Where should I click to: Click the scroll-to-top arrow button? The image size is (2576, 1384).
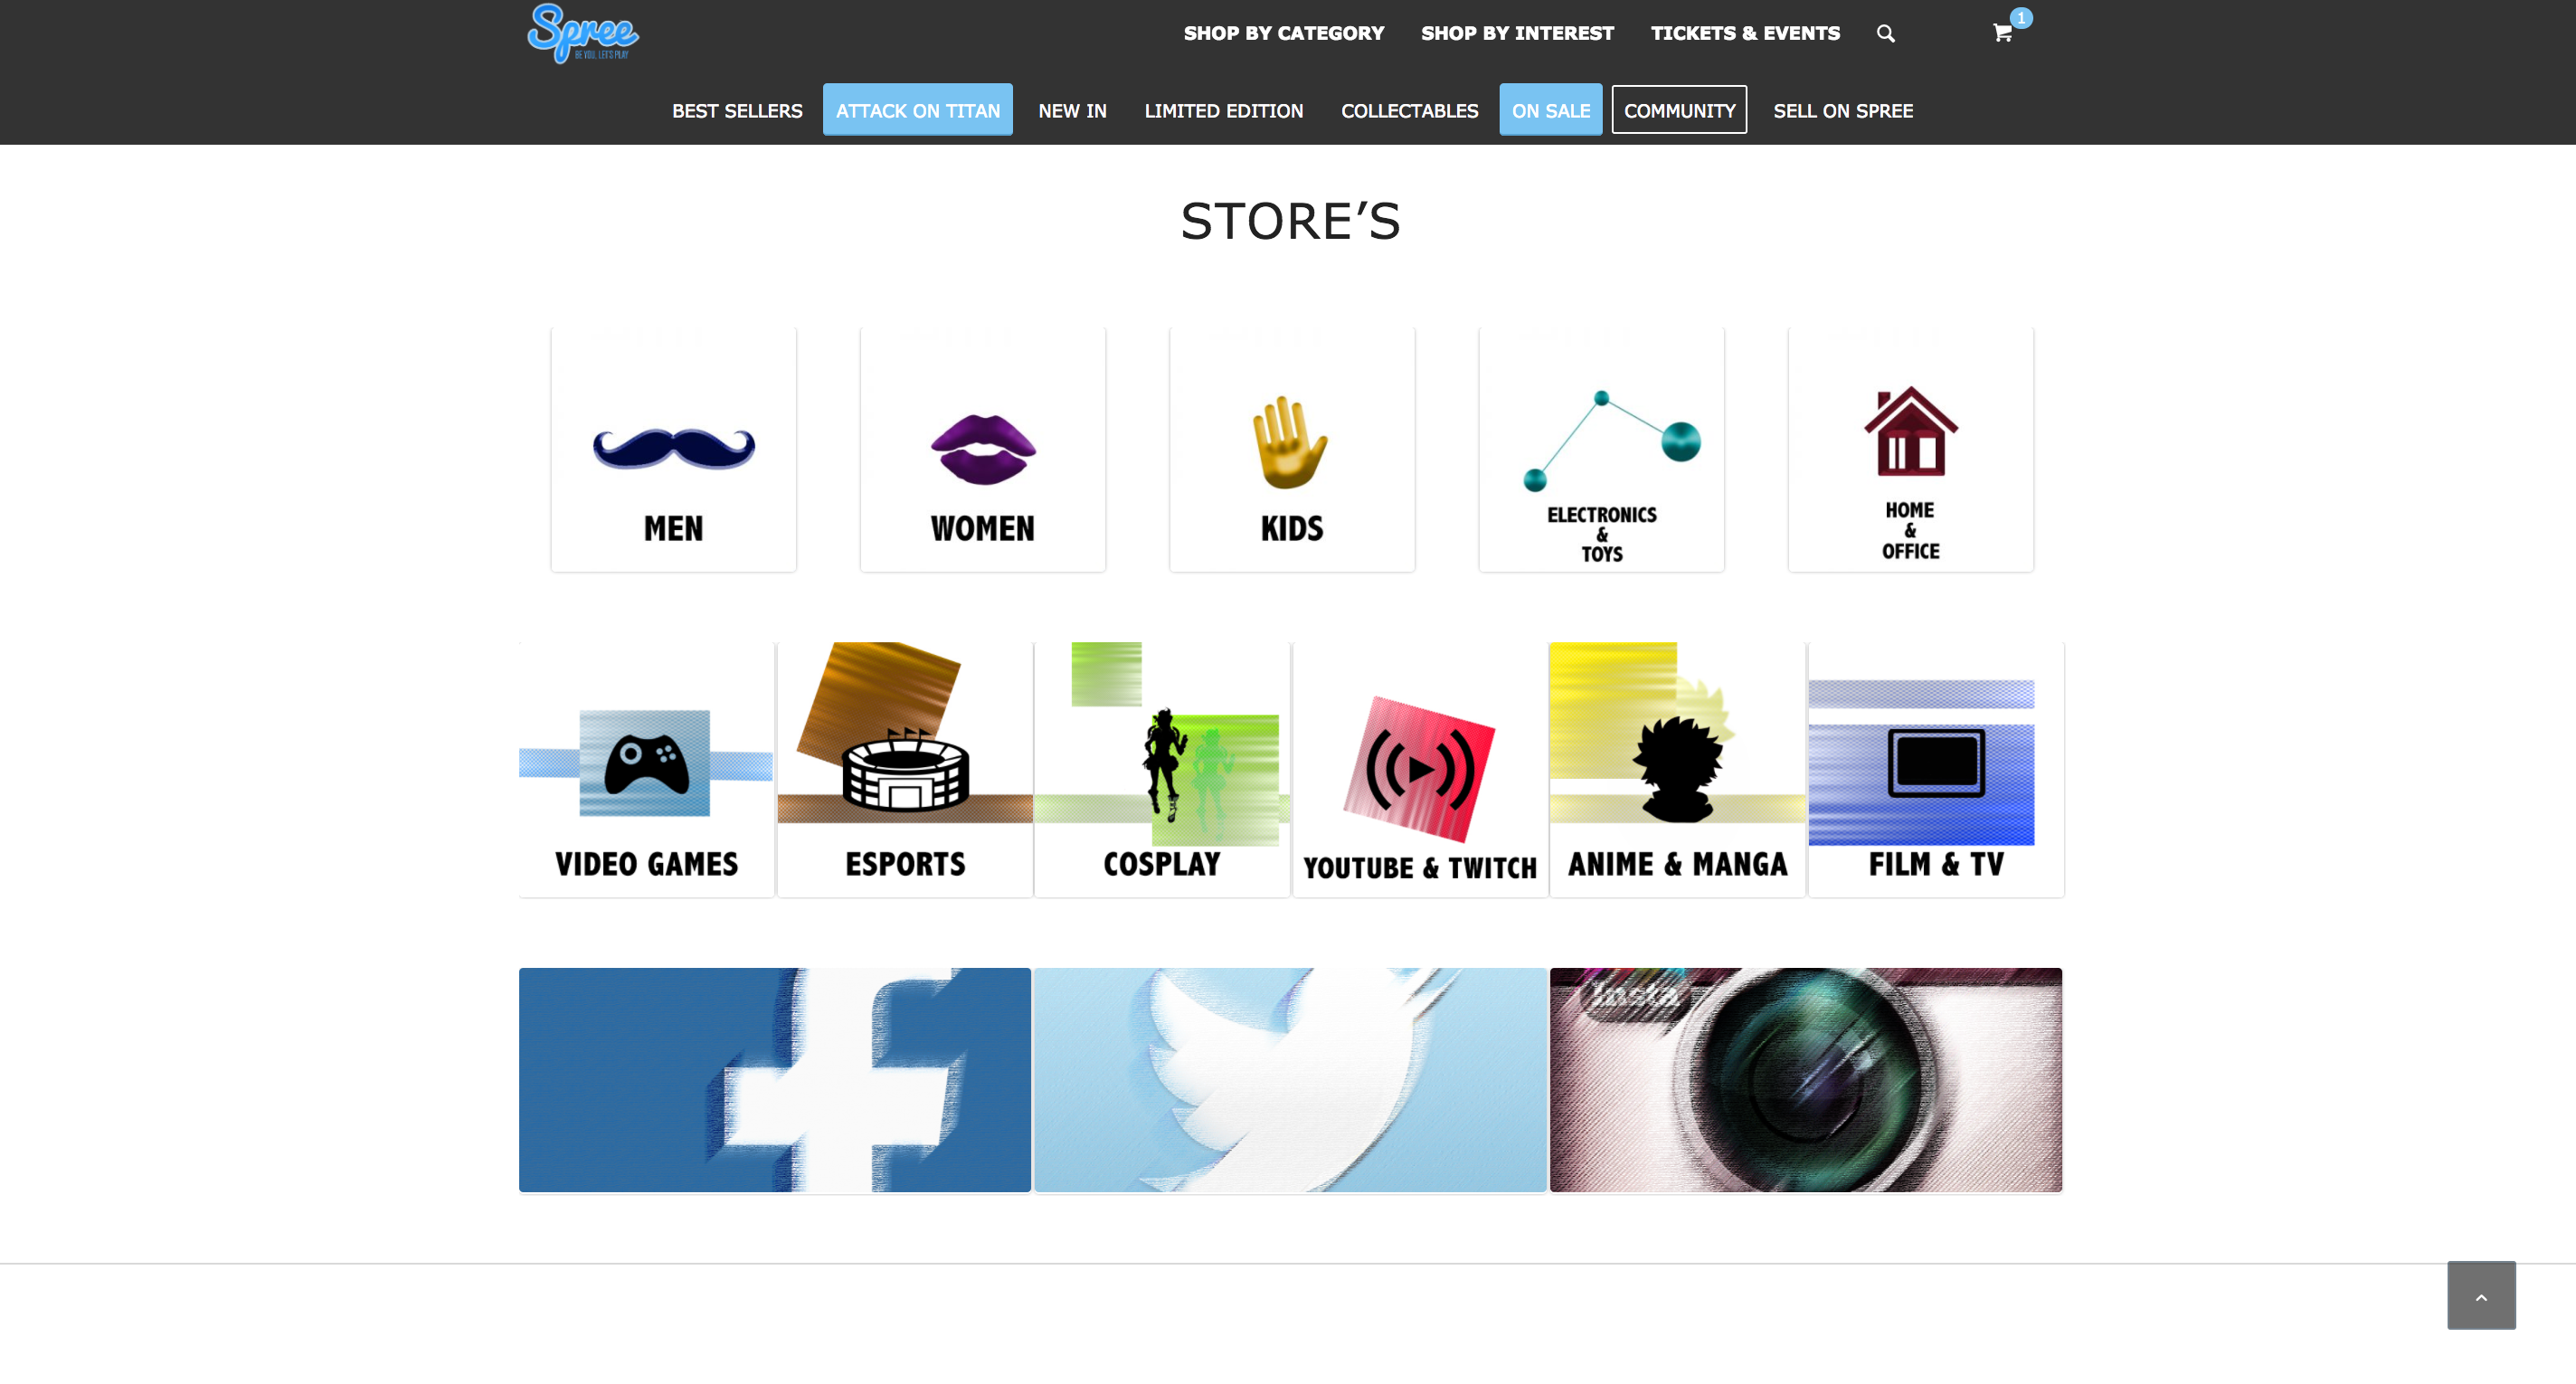coord(2481,1295)
